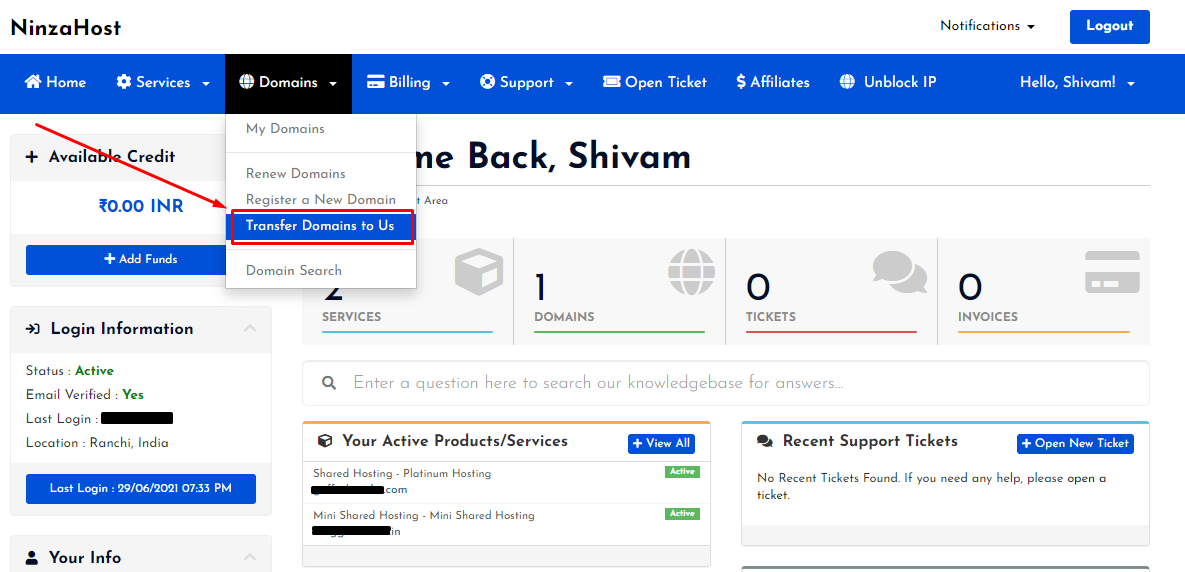The width and height of the screenshot is (1185, 572).
Task: Select My Domains from dropdown
Action: point(285,129)
